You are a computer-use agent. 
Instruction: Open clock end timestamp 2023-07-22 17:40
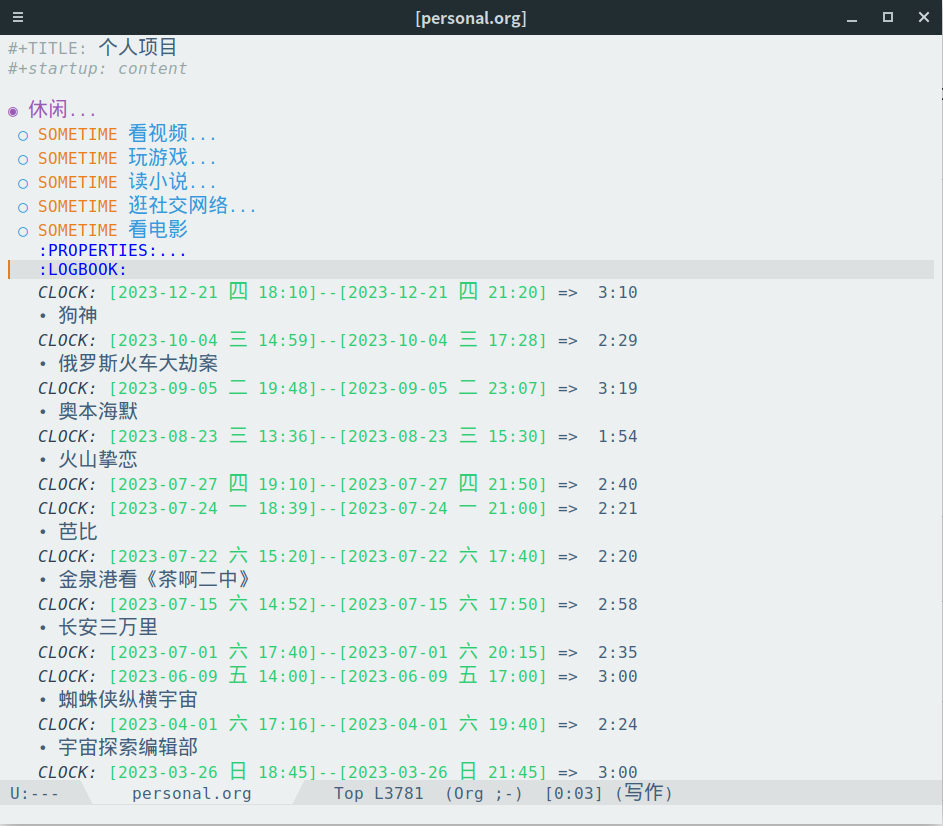443,557
